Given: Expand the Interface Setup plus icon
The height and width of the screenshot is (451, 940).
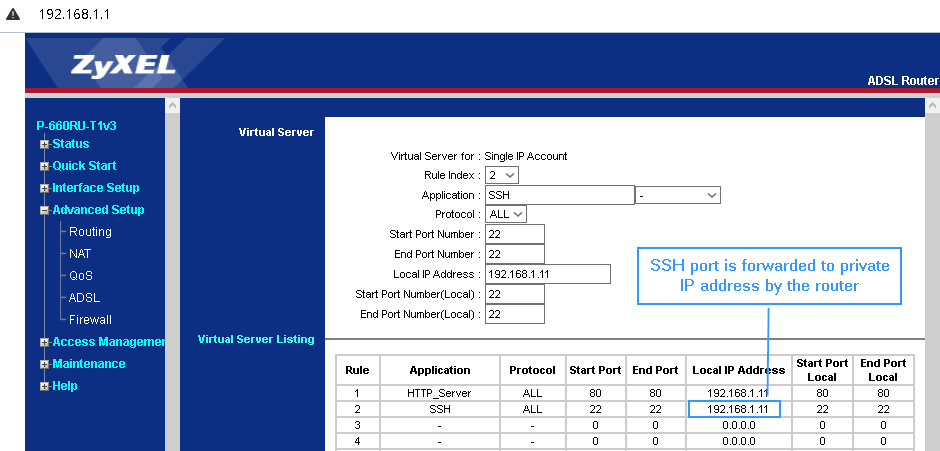Looking at the screenshot, I should [x=45, y=188].
